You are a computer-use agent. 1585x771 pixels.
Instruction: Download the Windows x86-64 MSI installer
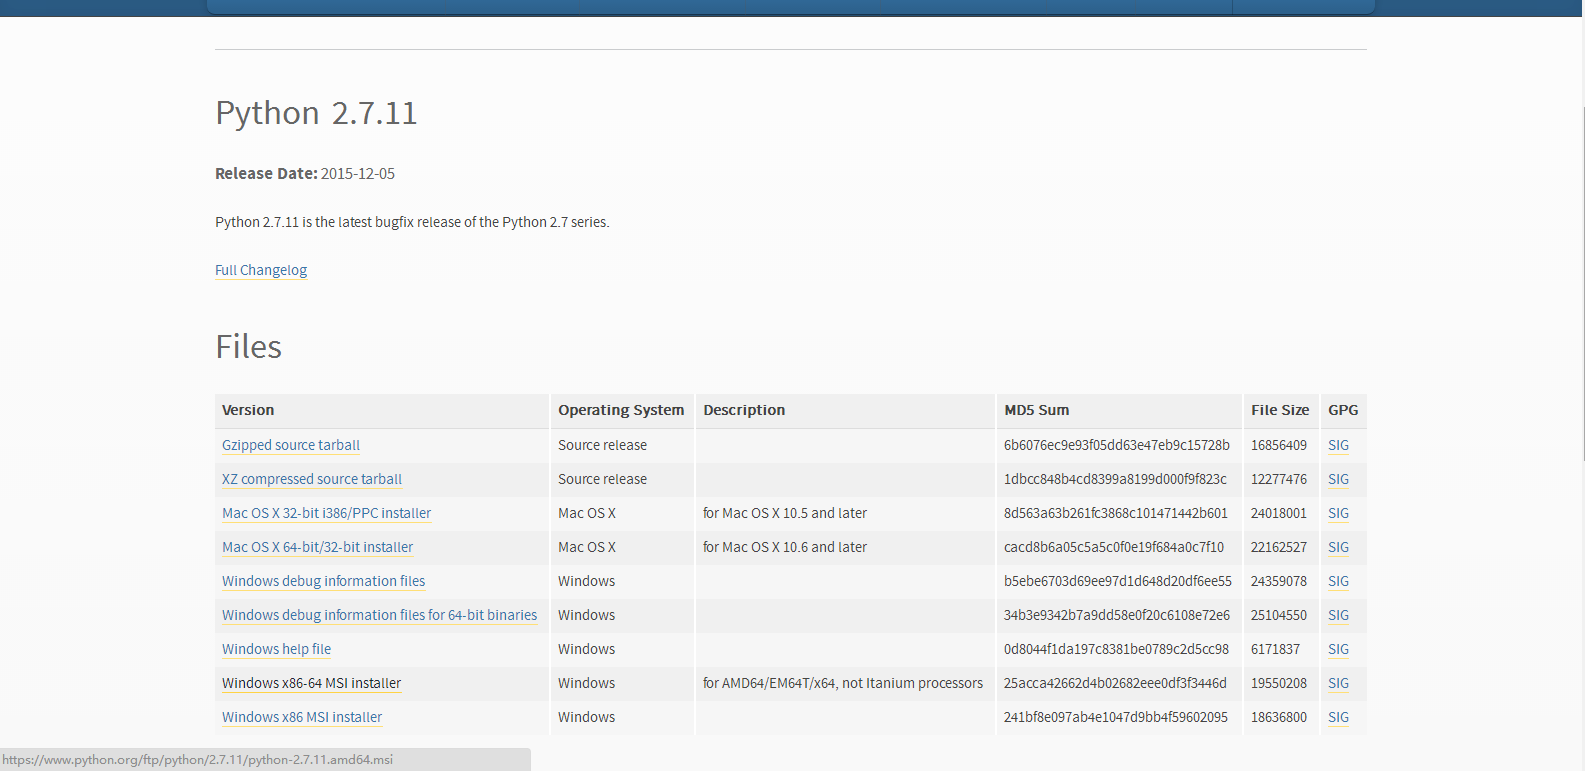pyautogui.click(x=311, y=683)
